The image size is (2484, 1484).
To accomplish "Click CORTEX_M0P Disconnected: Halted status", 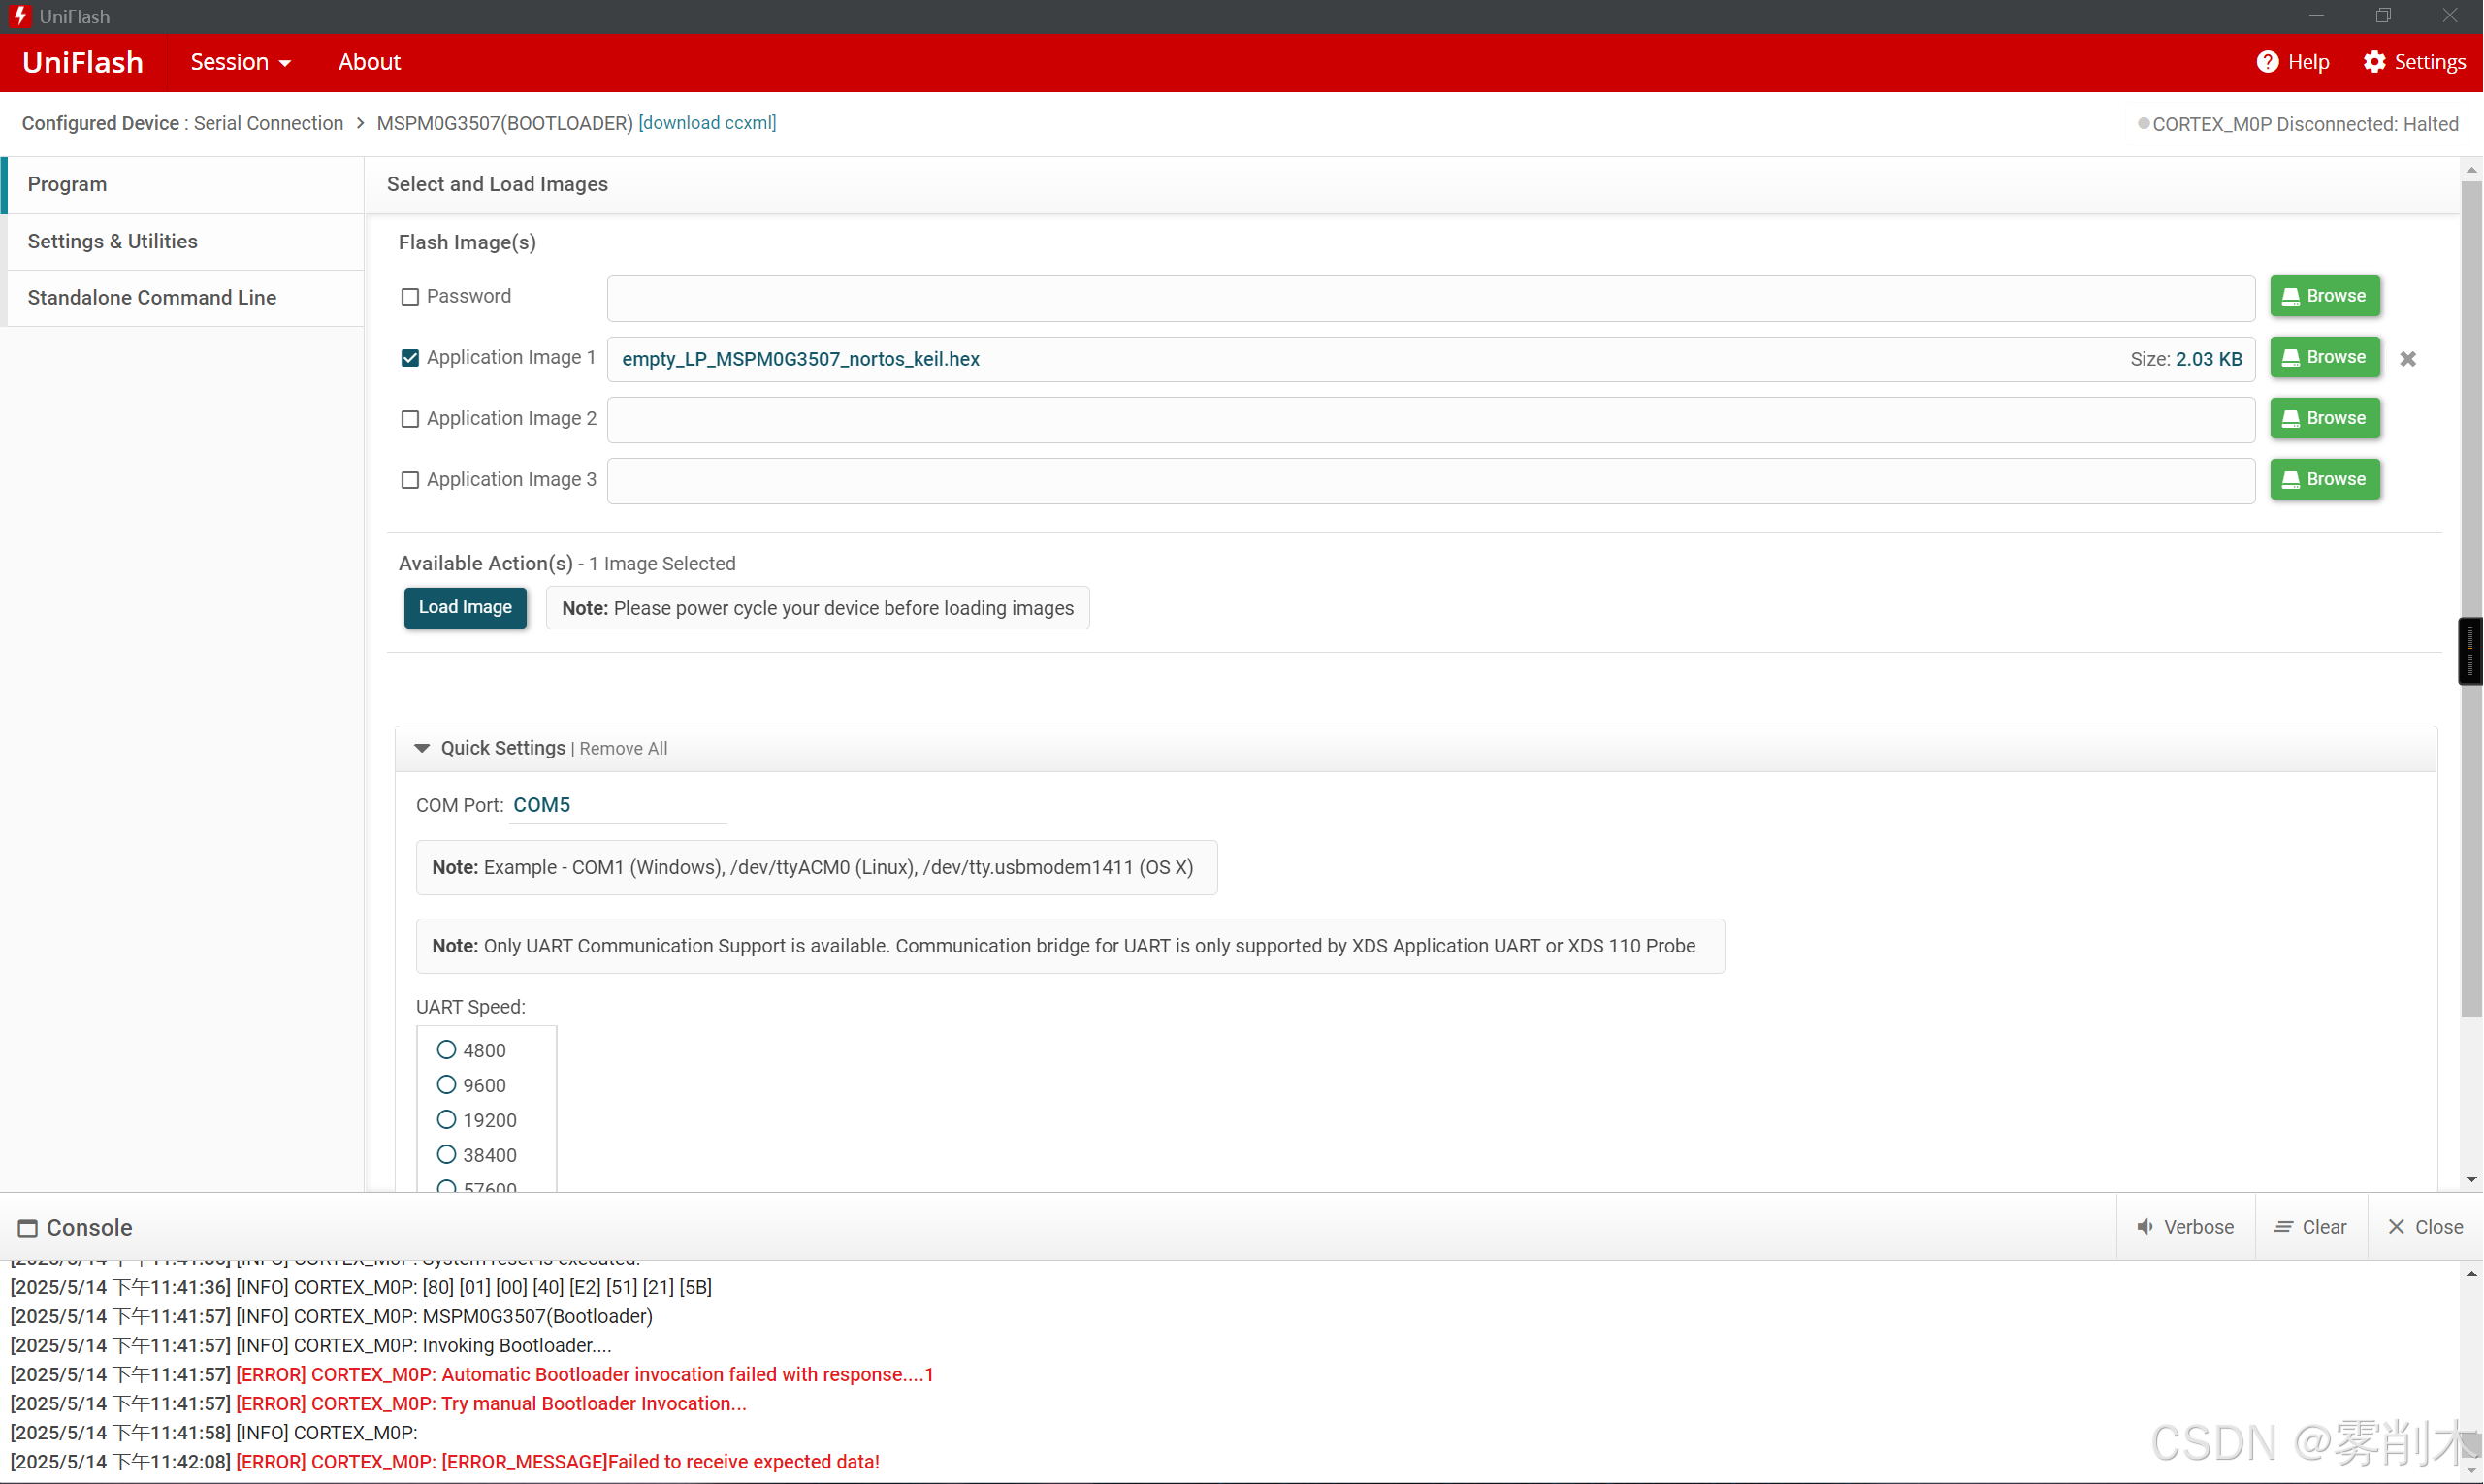I will tap(2298, 124).
